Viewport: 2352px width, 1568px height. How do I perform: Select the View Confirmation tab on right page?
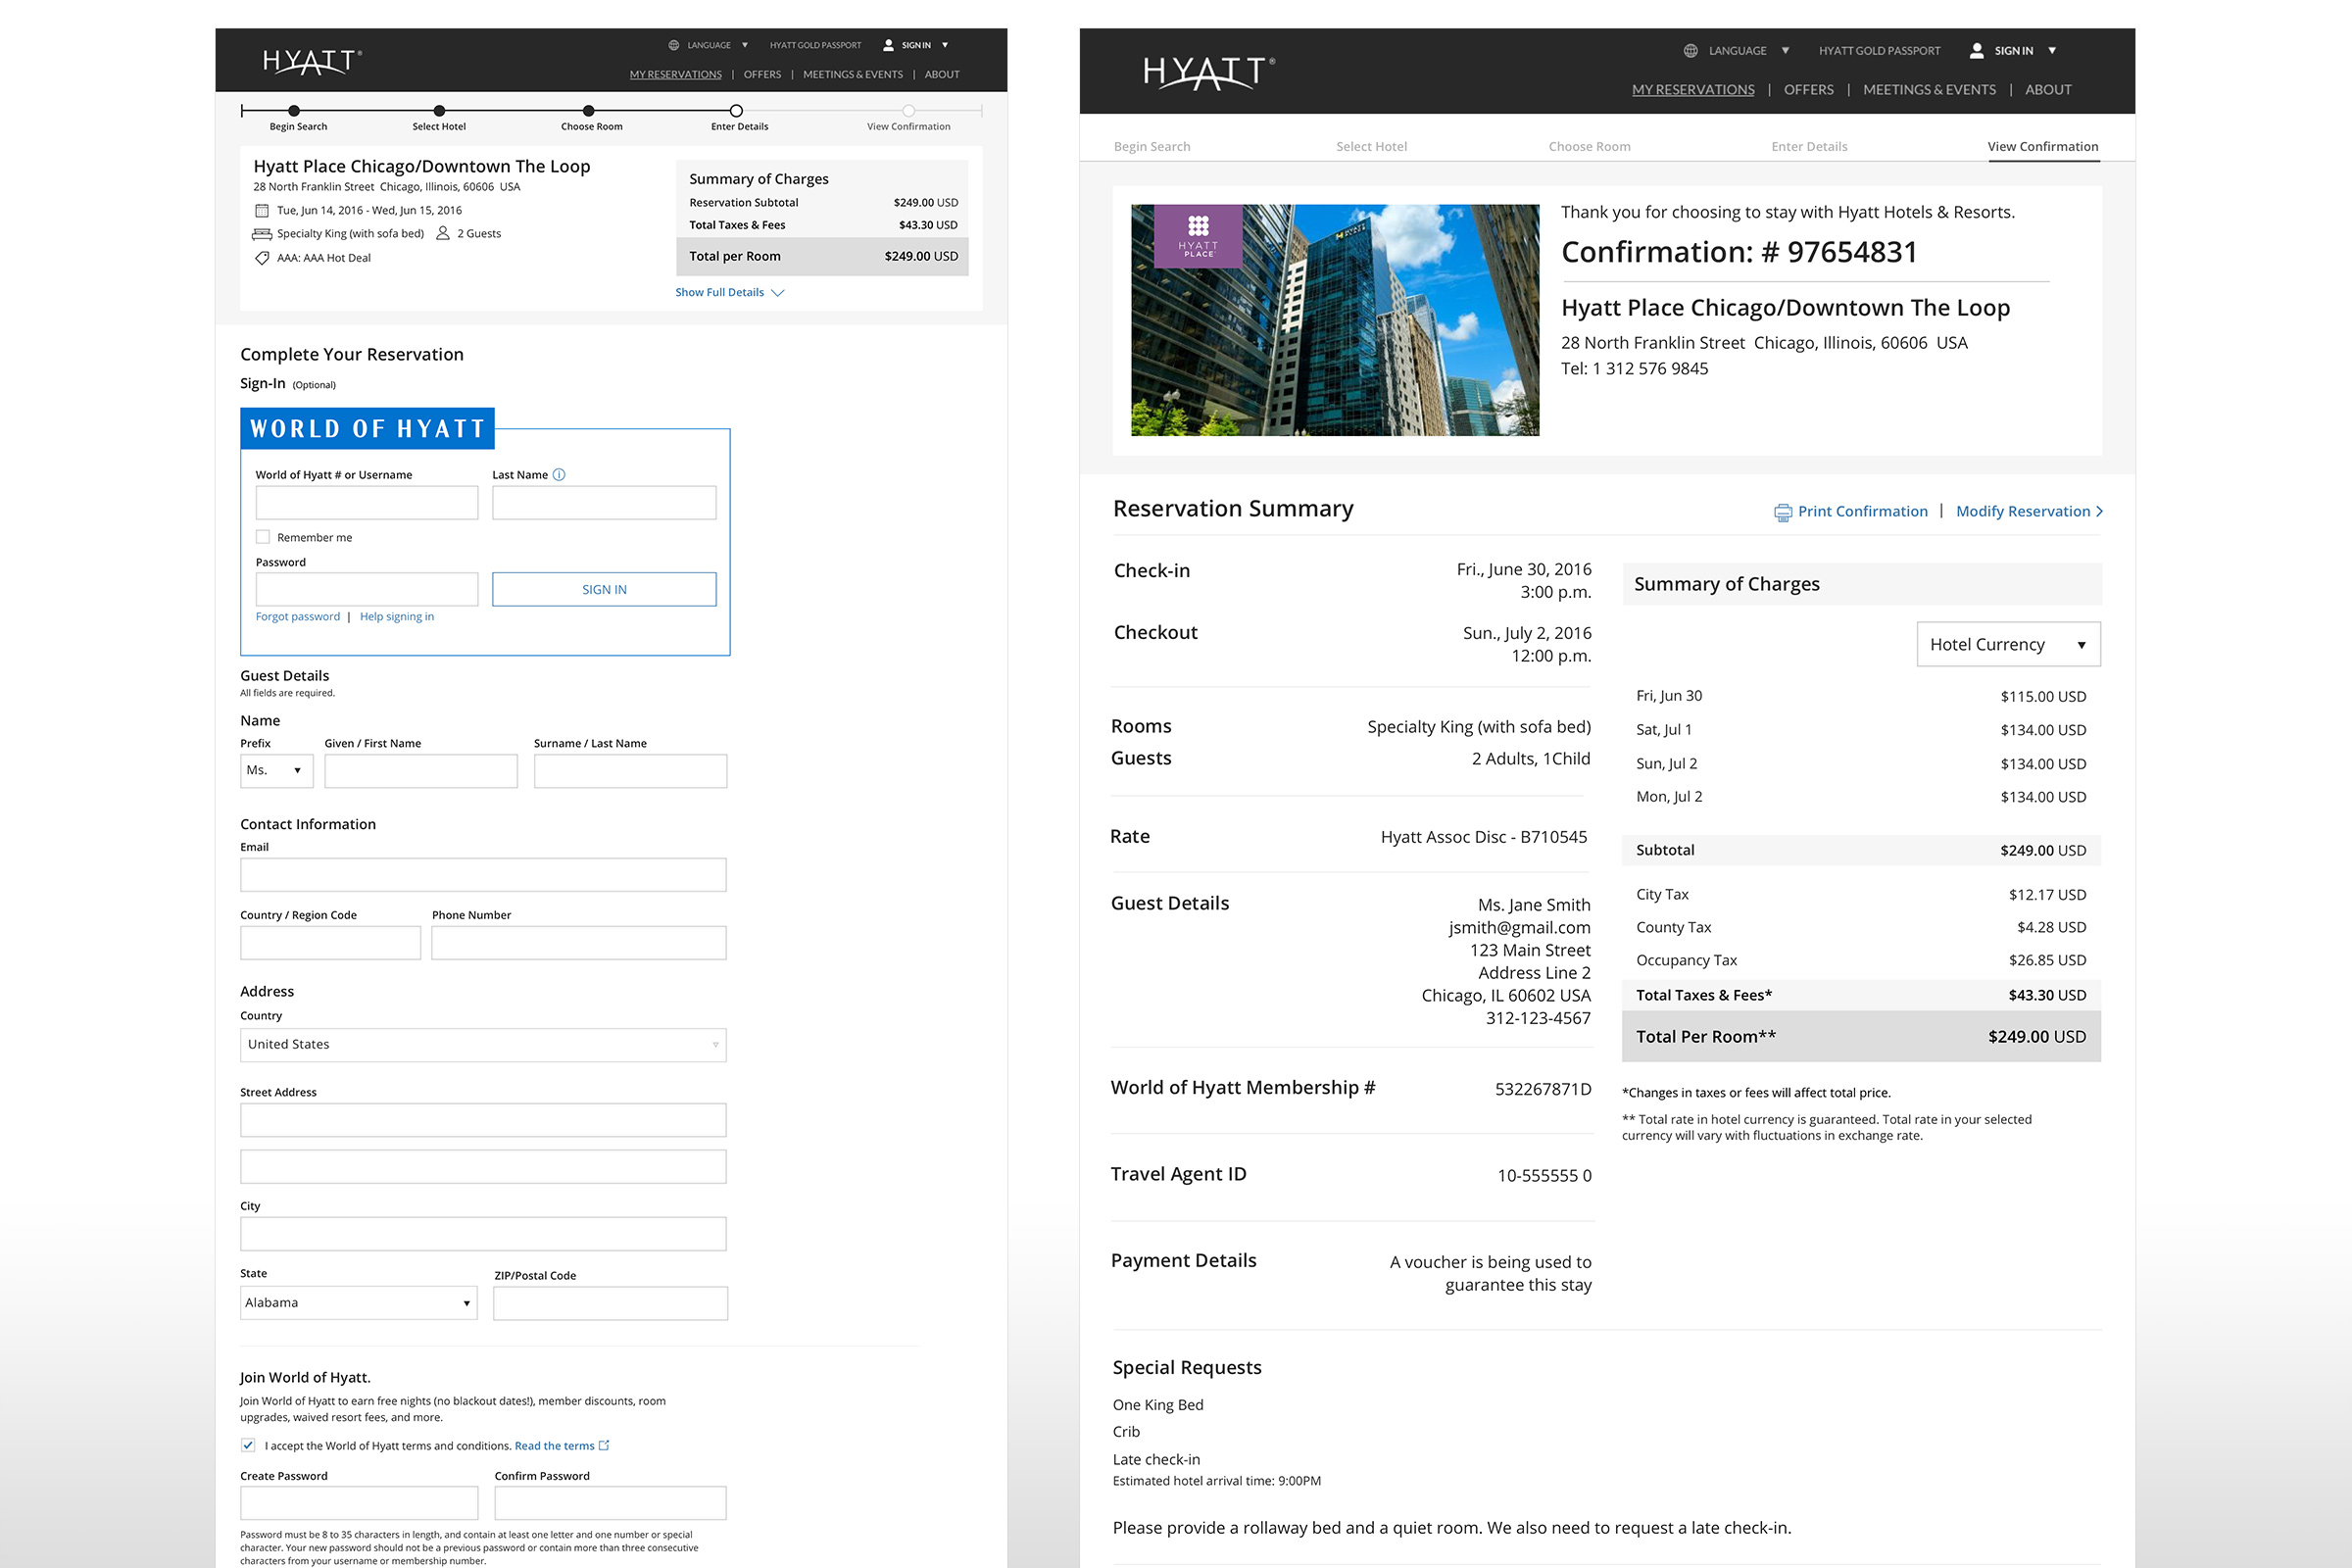click(x=2043, y=147)
